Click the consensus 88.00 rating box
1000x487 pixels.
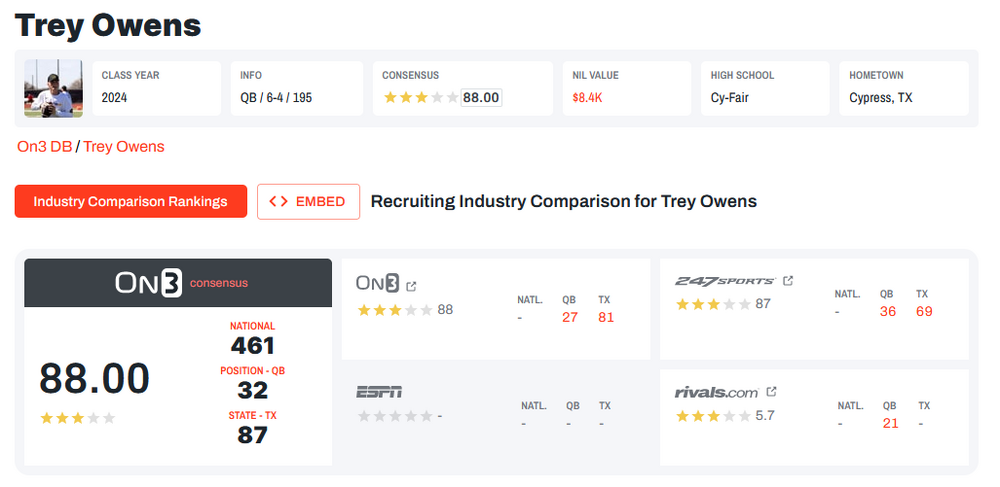click(481, 98)
